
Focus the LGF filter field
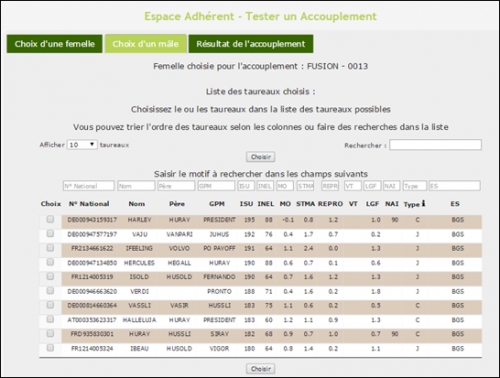point(372,186)
